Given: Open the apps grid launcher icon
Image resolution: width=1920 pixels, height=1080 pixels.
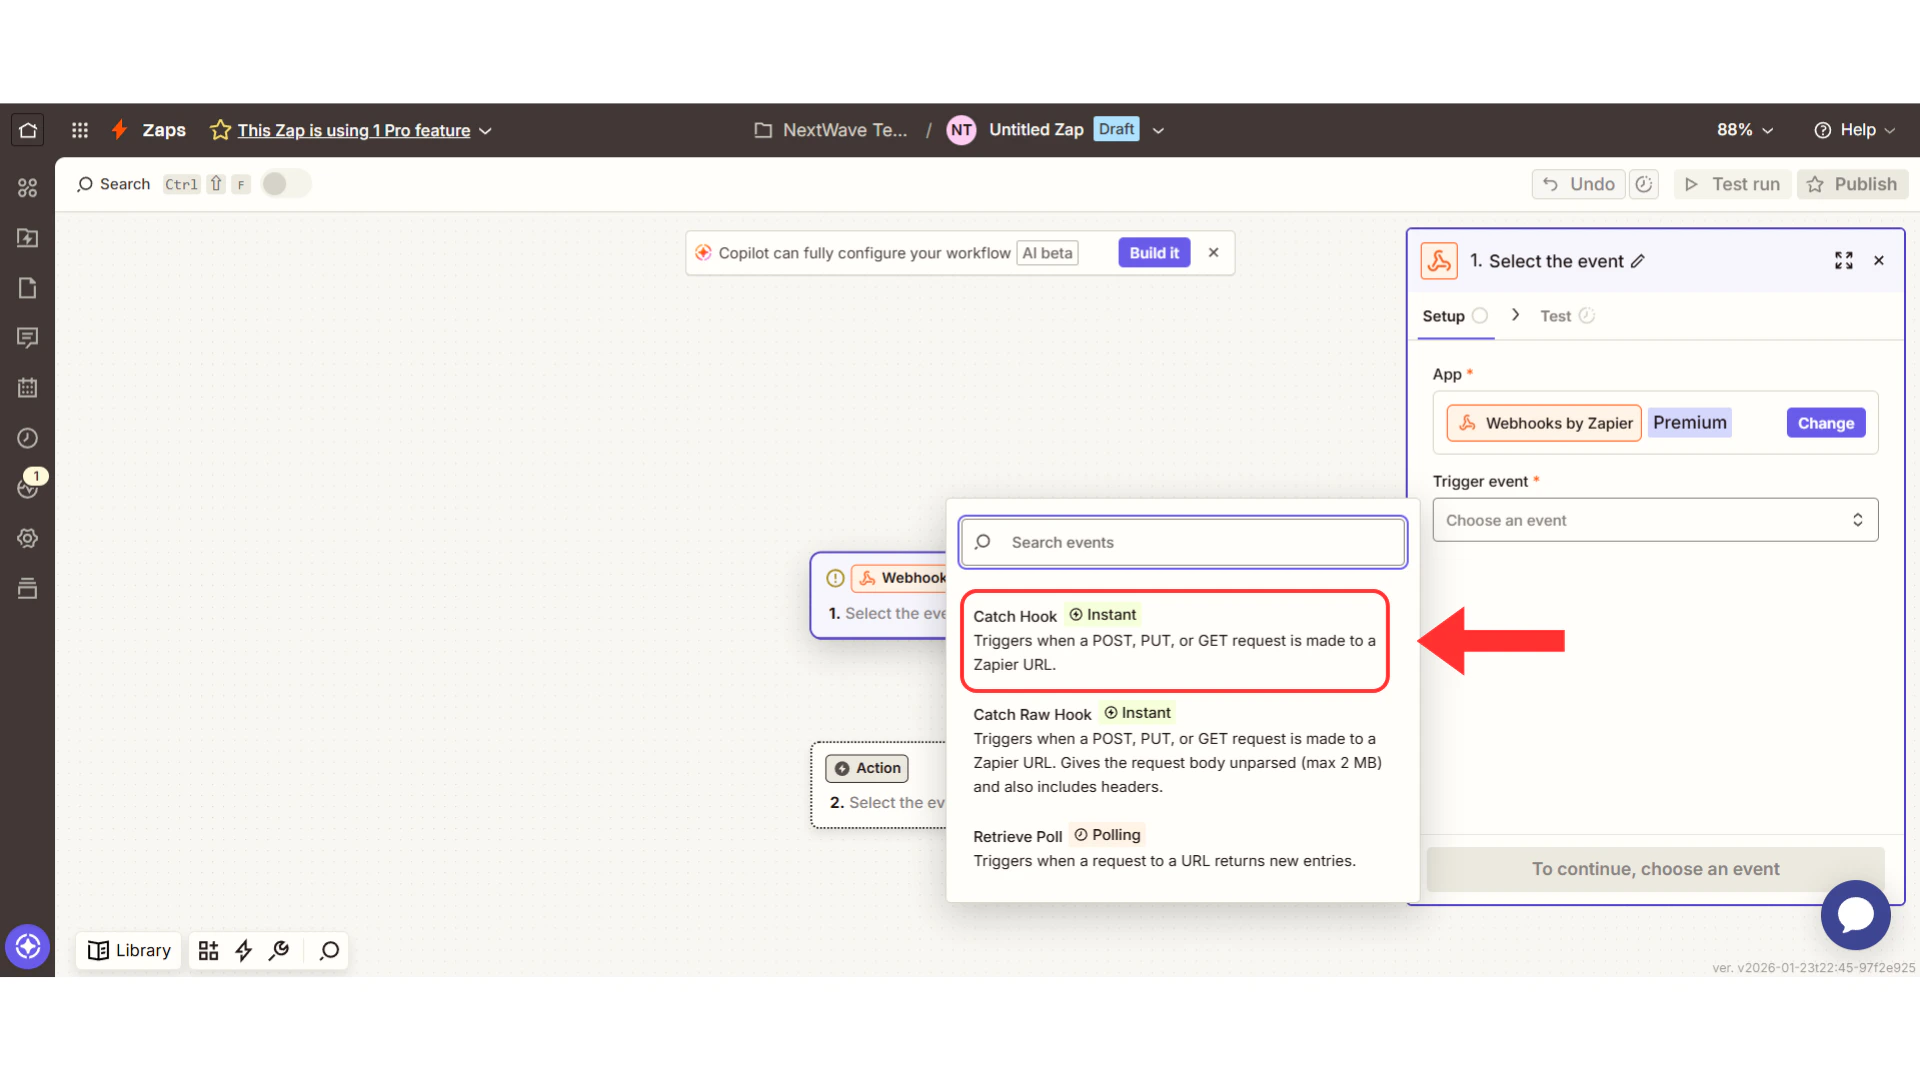Looking at the screenshot, I should (x=80, y=130).
